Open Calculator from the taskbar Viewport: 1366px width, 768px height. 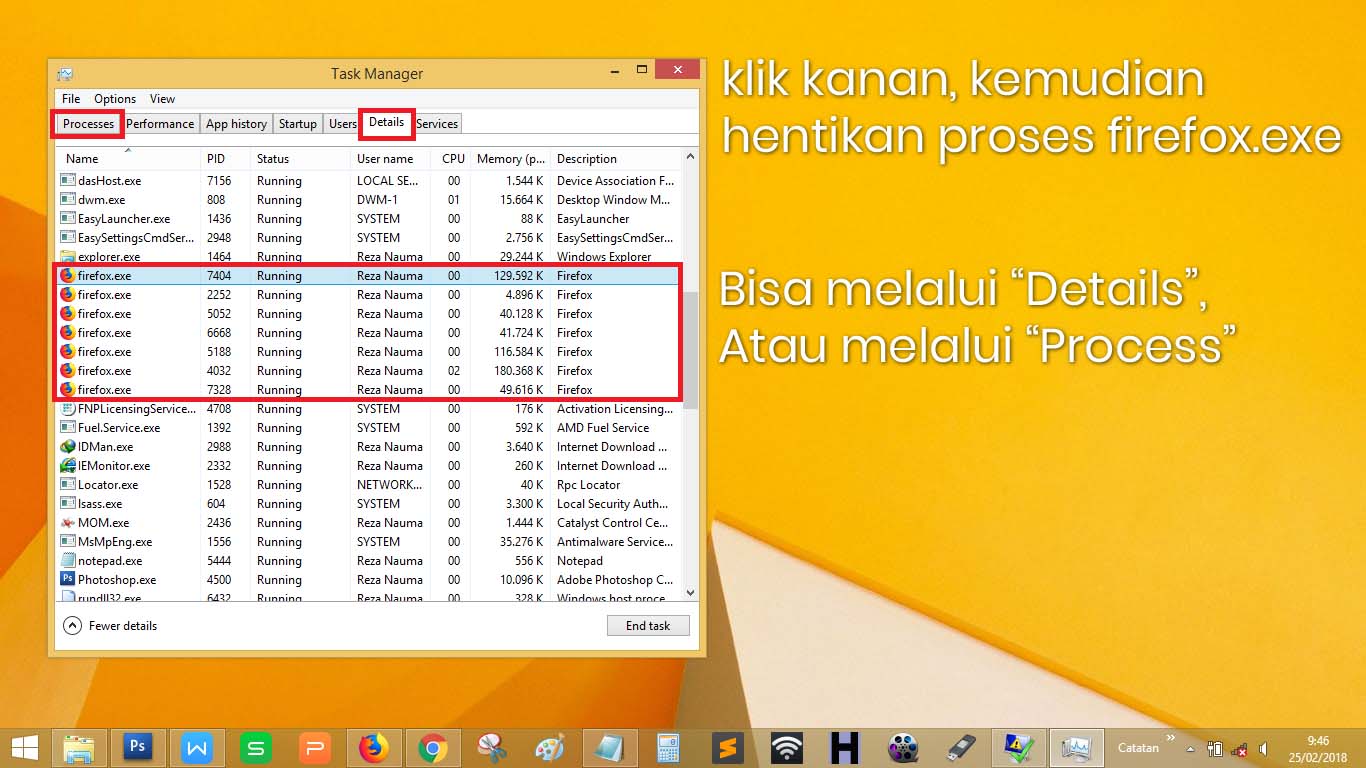tap(668, 747)
